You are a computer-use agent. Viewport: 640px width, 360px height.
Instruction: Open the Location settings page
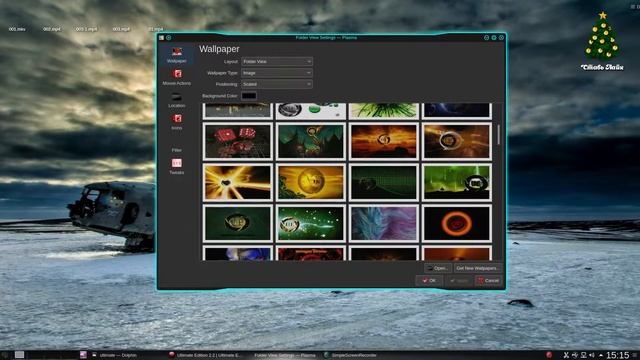coord(176,100)
